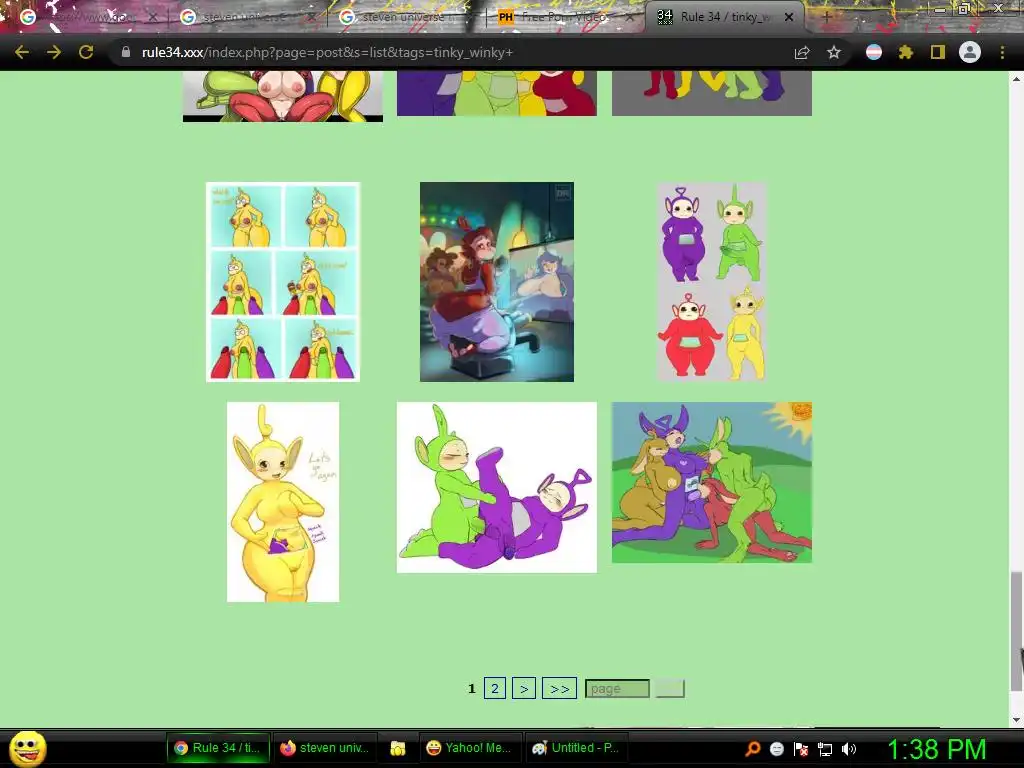View site info via the lock icon
This screenshot has width=1024, height=768.
[125, 52]
